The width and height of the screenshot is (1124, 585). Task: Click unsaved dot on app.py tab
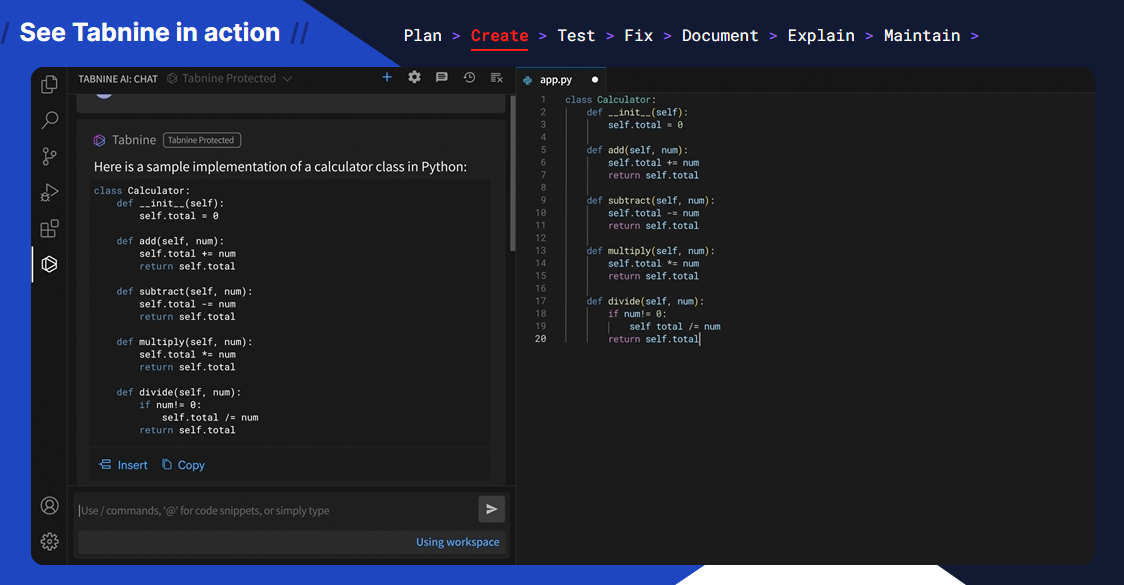(595, 80)
